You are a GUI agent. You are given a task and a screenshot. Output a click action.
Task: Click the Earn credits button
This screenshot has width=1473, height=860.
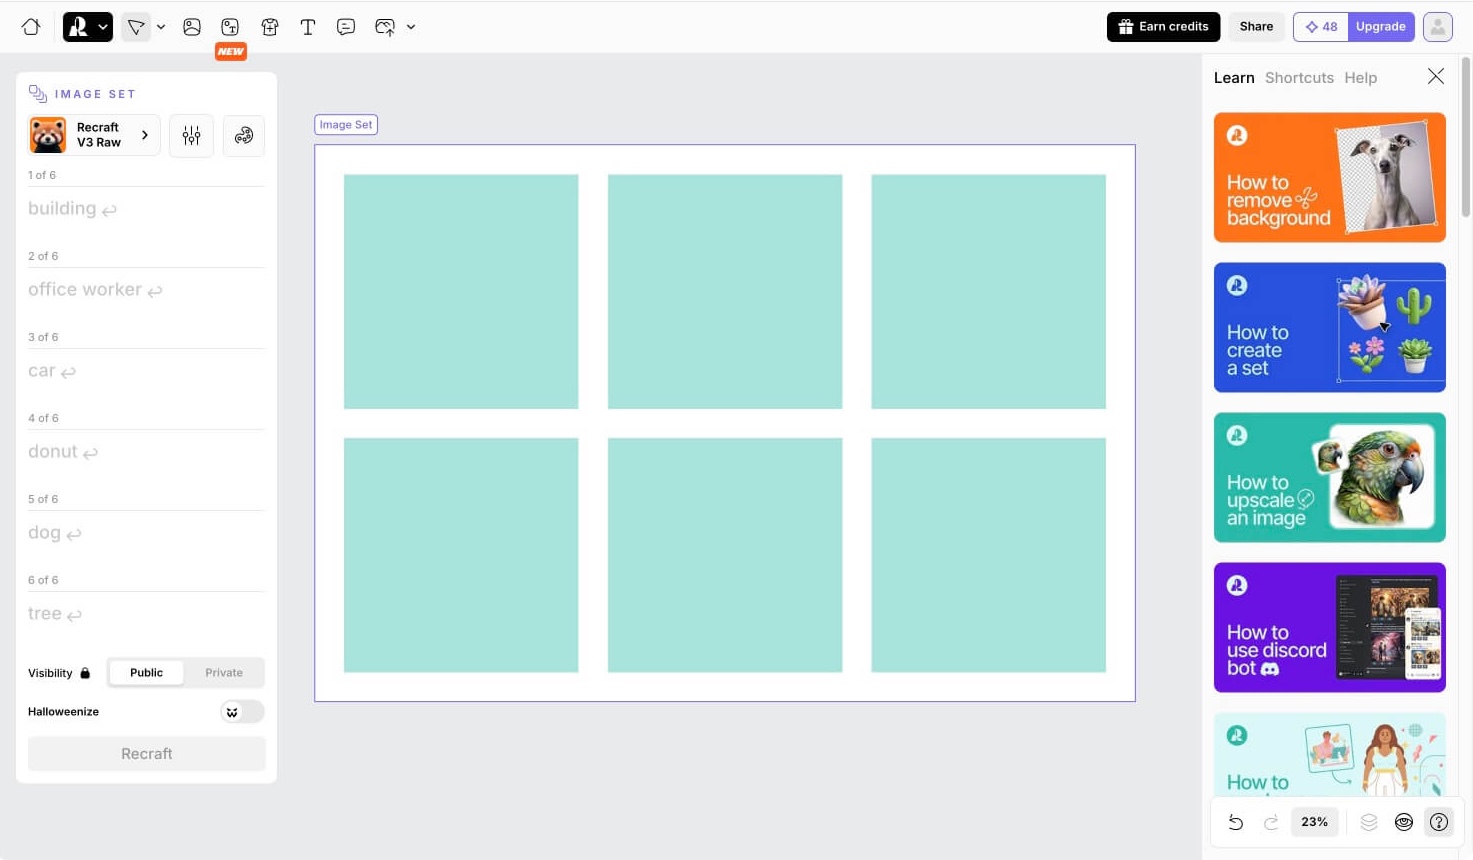[x=1163, y=27]
